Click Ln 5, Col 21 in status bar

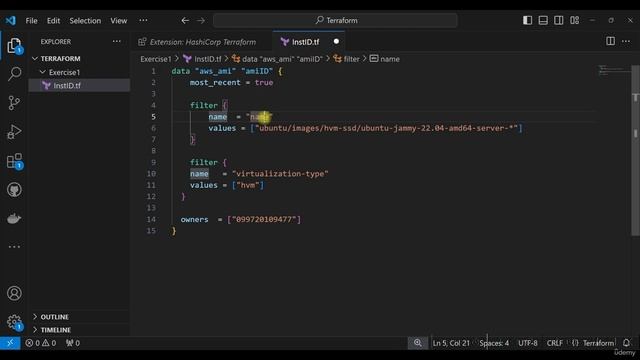[451, 343]
